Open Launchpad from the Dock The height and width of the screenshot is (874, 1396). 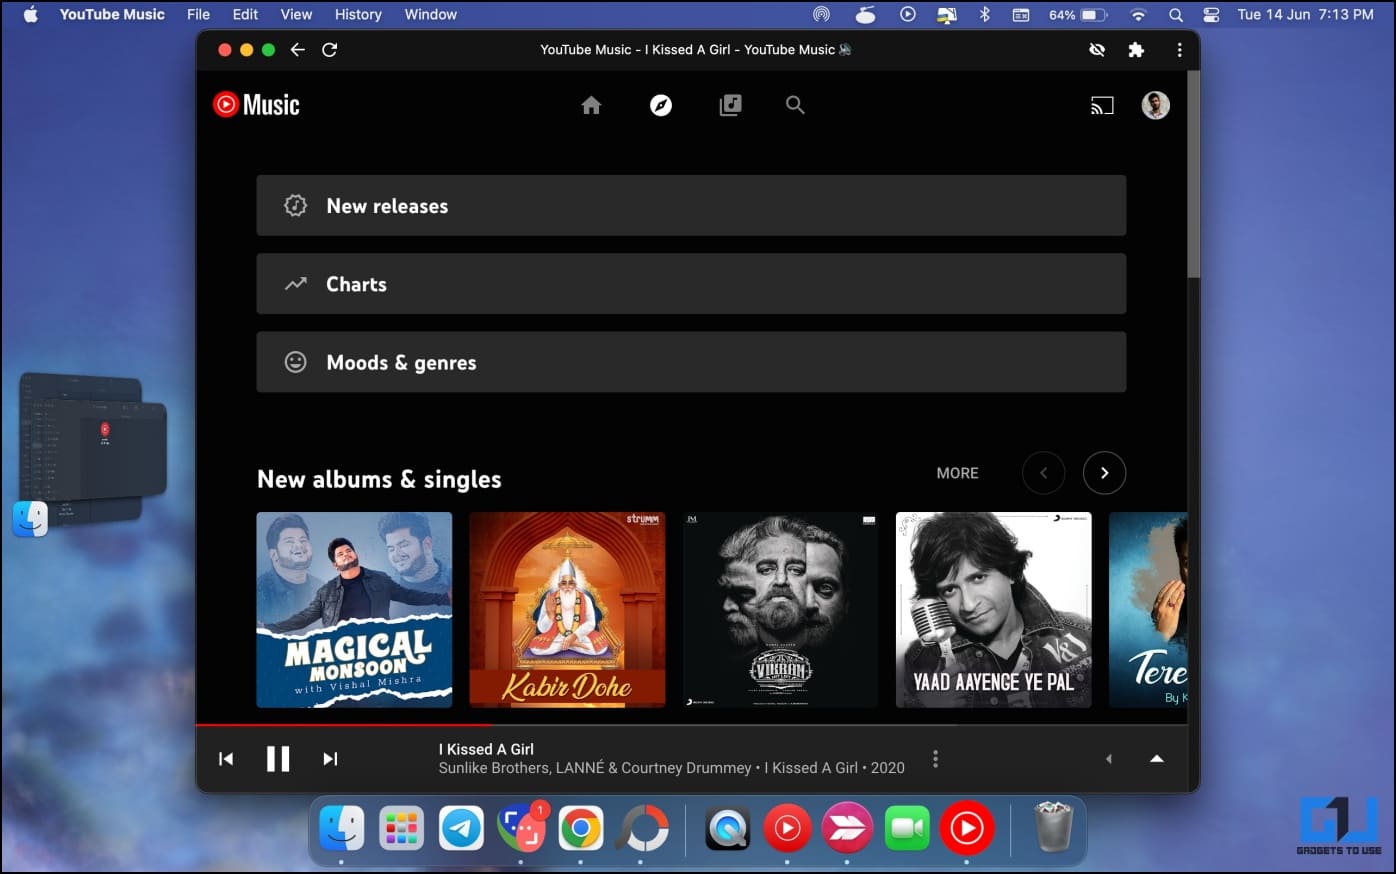401,828
